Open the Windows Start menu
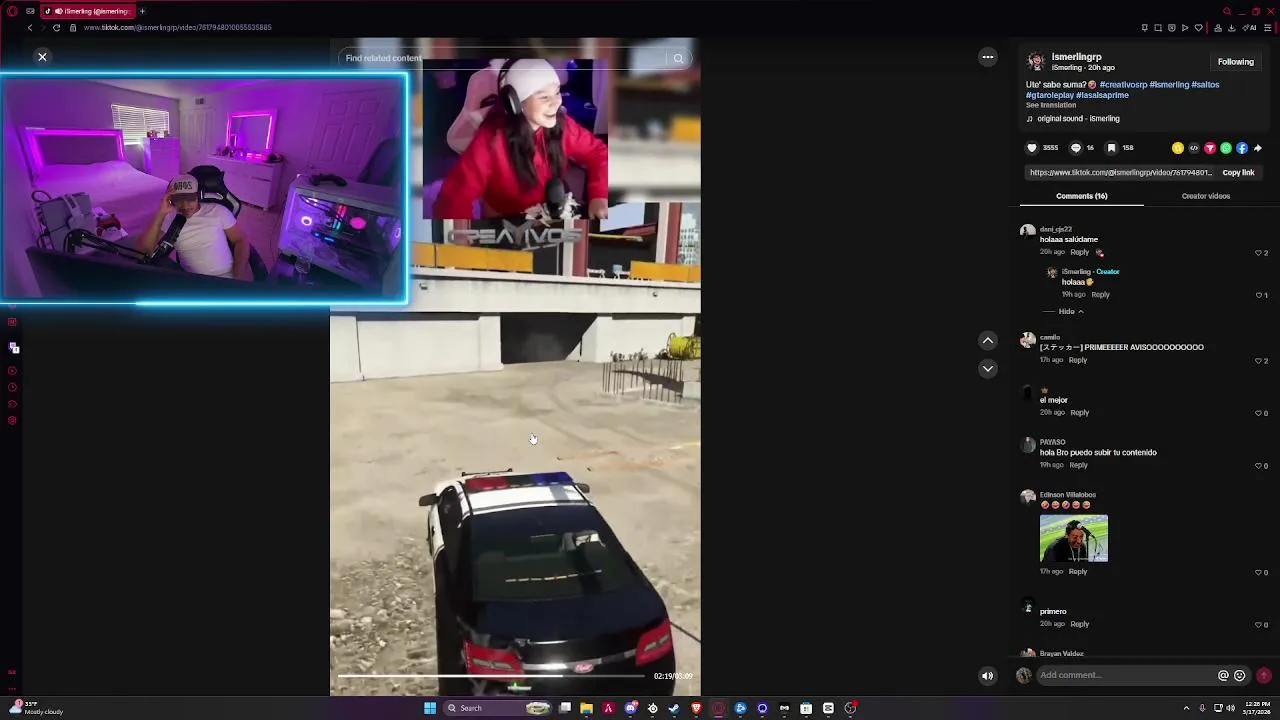 (x=430, y=708)
